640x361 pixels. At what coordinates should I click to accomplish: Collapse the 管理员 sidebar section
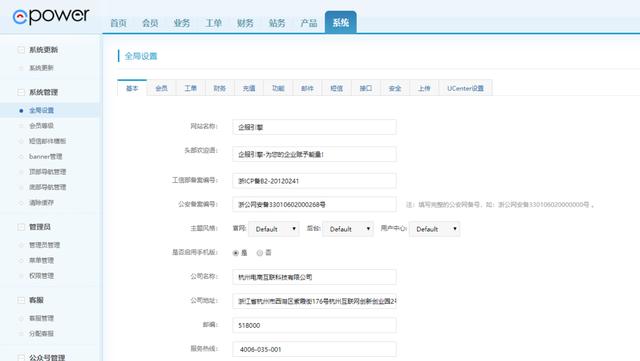click(x=34, y=227)
